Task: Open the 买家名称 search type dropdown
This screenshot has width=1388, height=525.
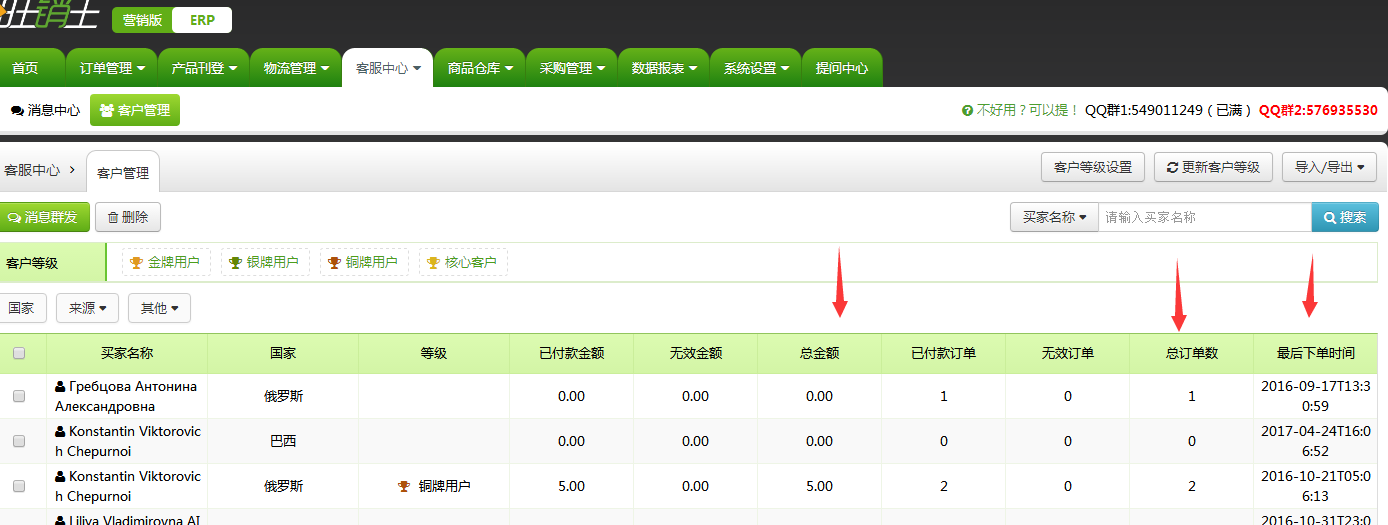Action: coord(1054,217)
